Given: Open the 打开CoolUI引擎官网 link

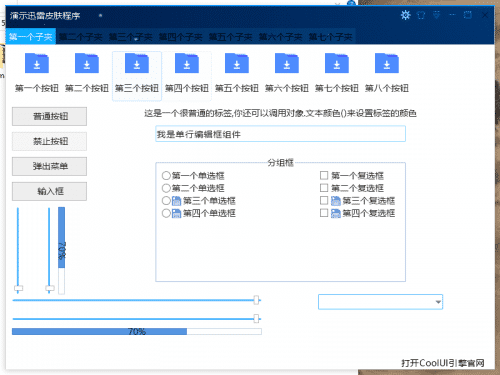Looking at the screenshot, I should [x=443, y=363].
